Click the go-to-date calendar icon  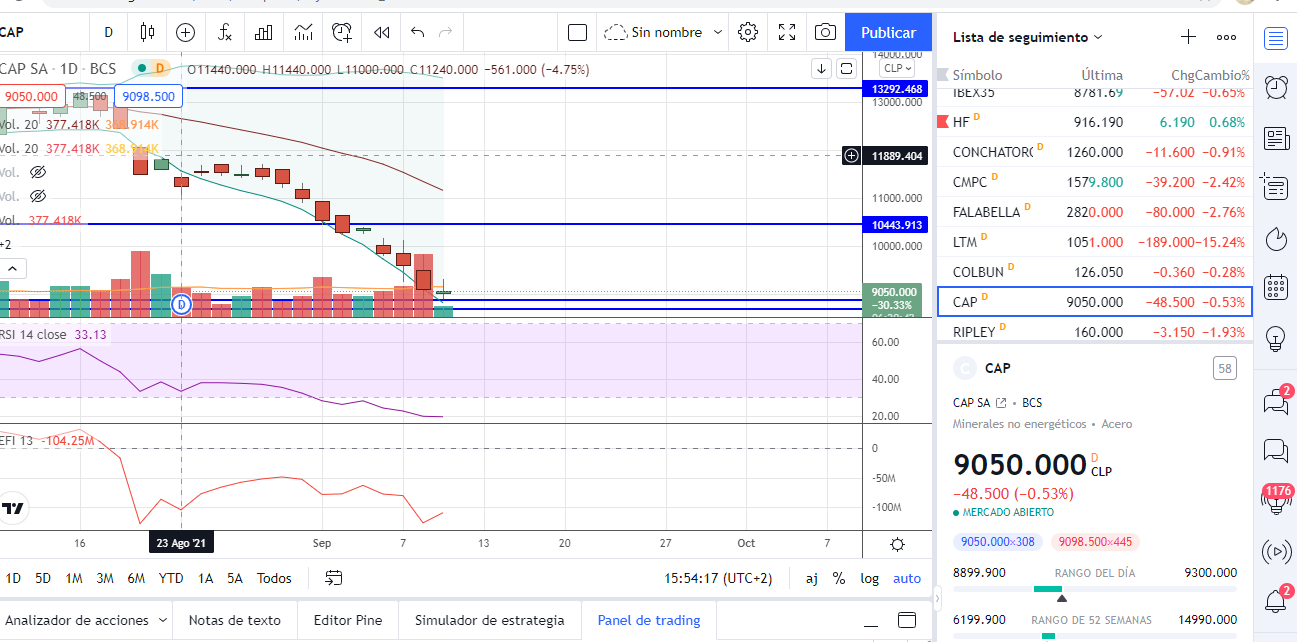tap(334, 578)
